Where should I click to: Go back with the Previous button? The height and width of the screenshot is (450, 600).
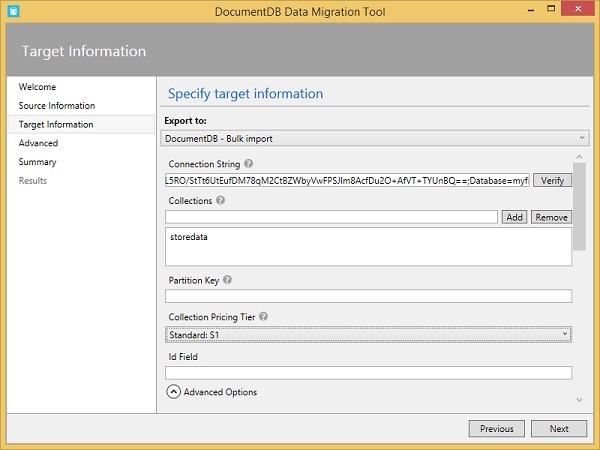[x=496, y=428]
